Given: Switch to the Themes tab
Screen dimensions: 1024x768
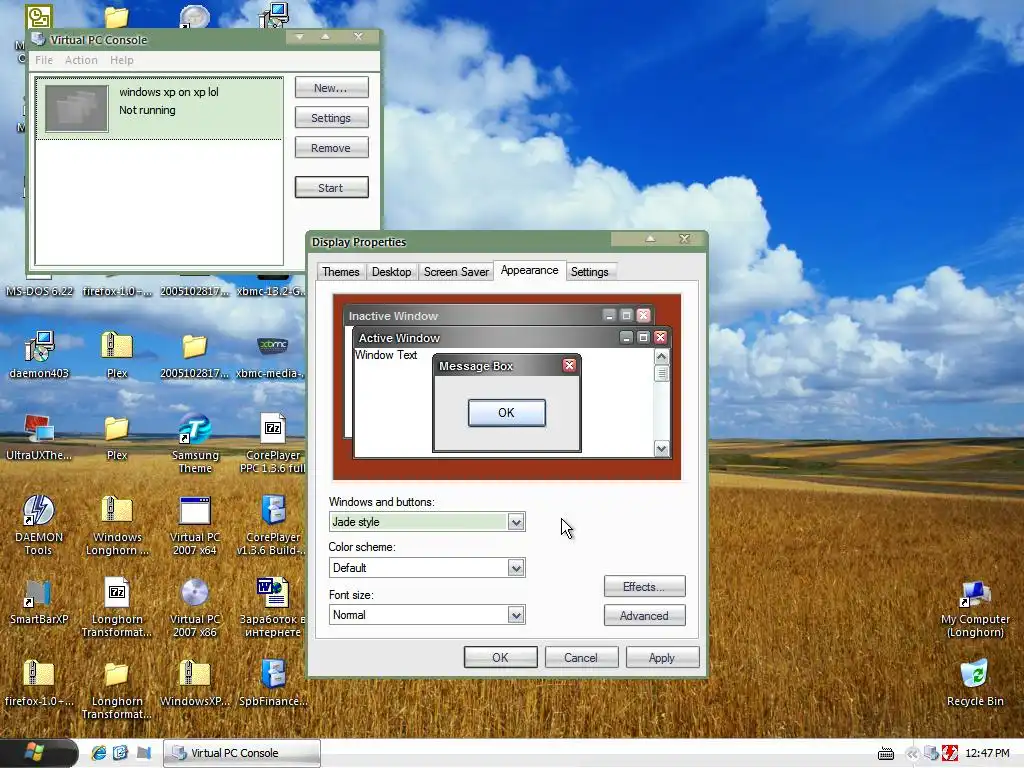Looking at the screenshot, I should (340, 272).
